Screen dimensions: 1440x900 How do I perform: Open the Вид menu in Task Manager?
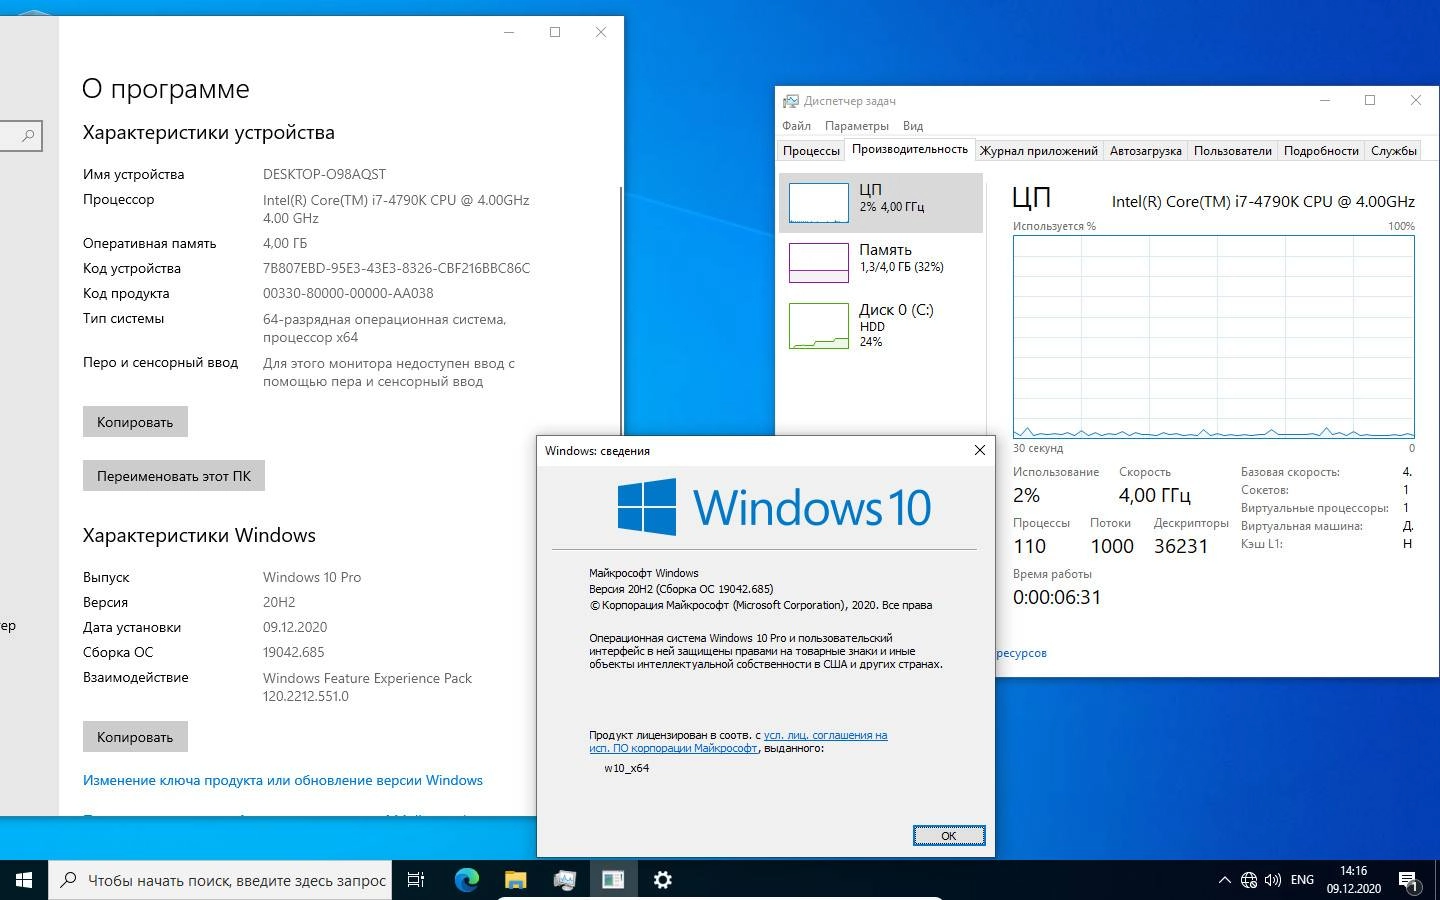coord(912,126)
